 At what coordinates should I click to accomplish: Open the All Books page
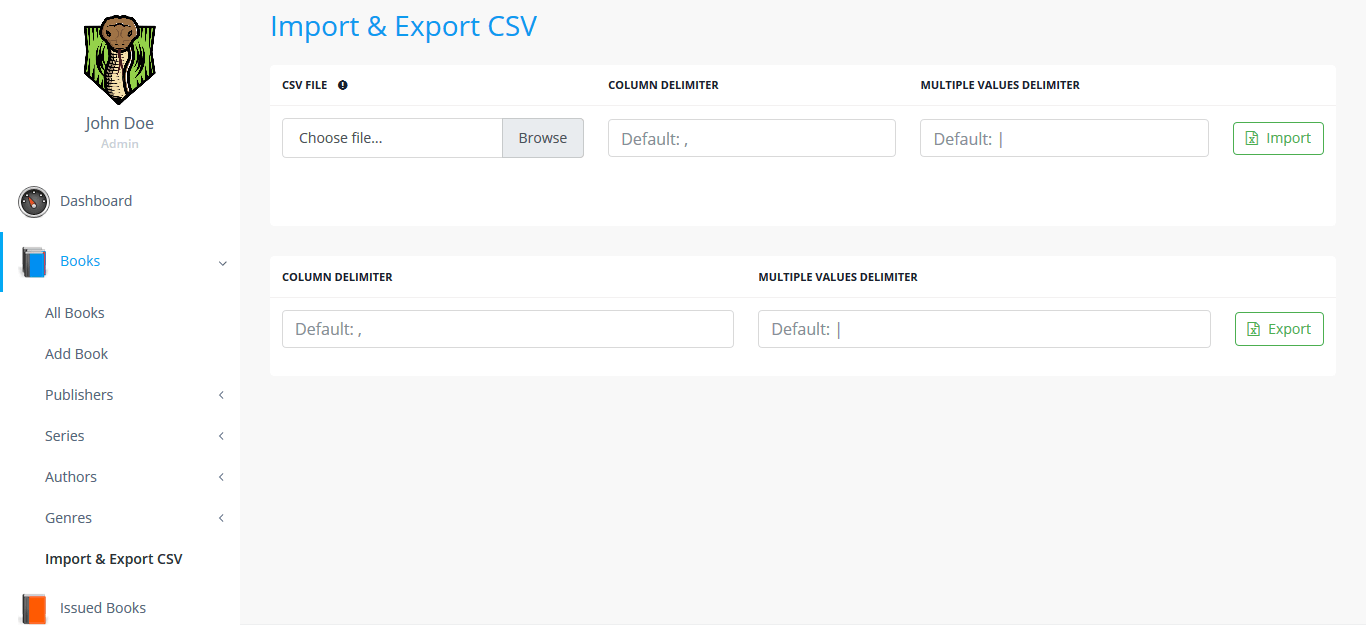coord(75,313)
